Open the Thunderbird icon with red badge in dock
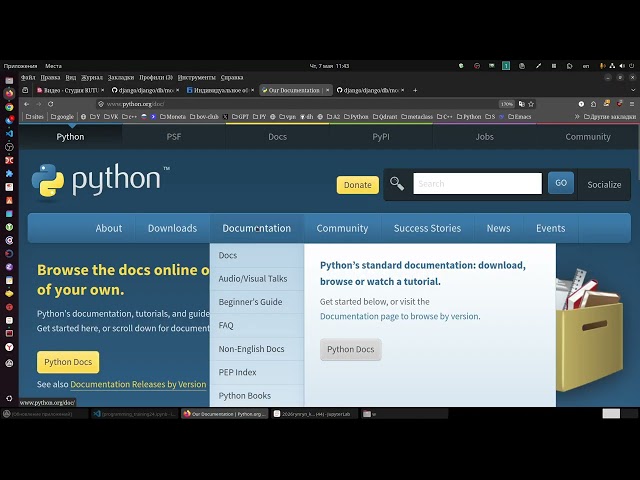The image size is (640, 480). click(9, 120)
